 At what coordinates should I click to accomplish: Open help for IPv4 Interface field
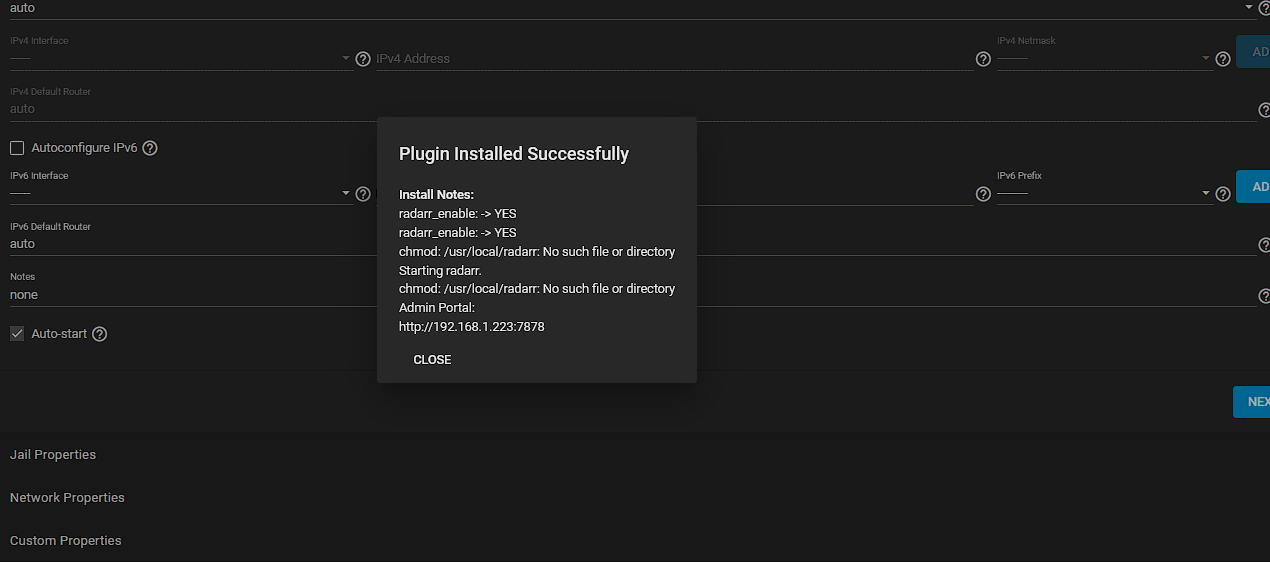pos(363,59)
